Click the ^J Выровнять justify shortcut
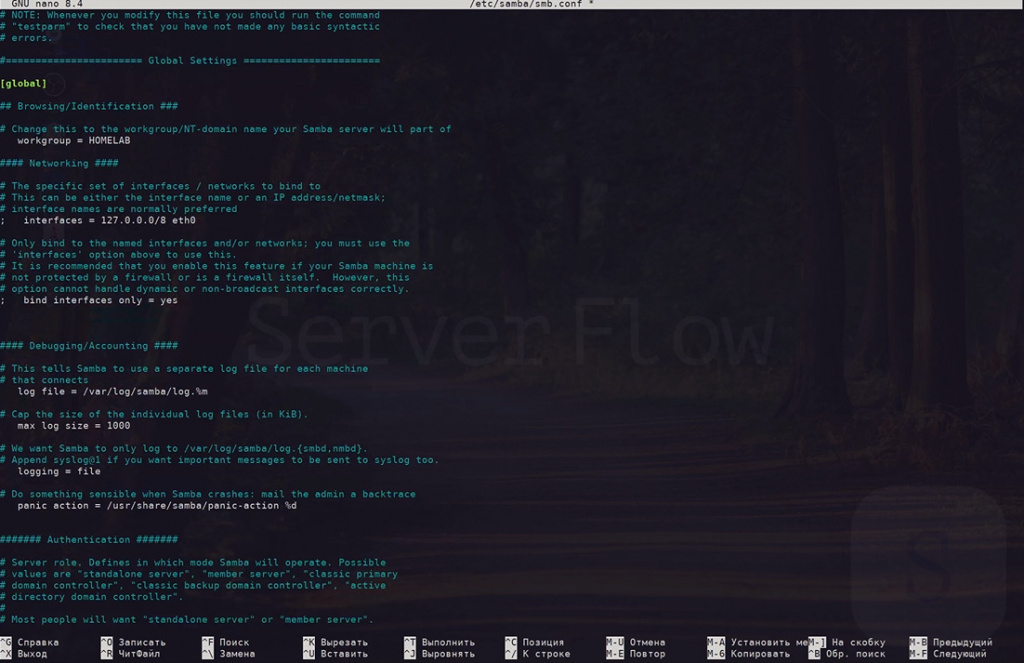The image size is (1024, 663). click(x=439, y=654)
